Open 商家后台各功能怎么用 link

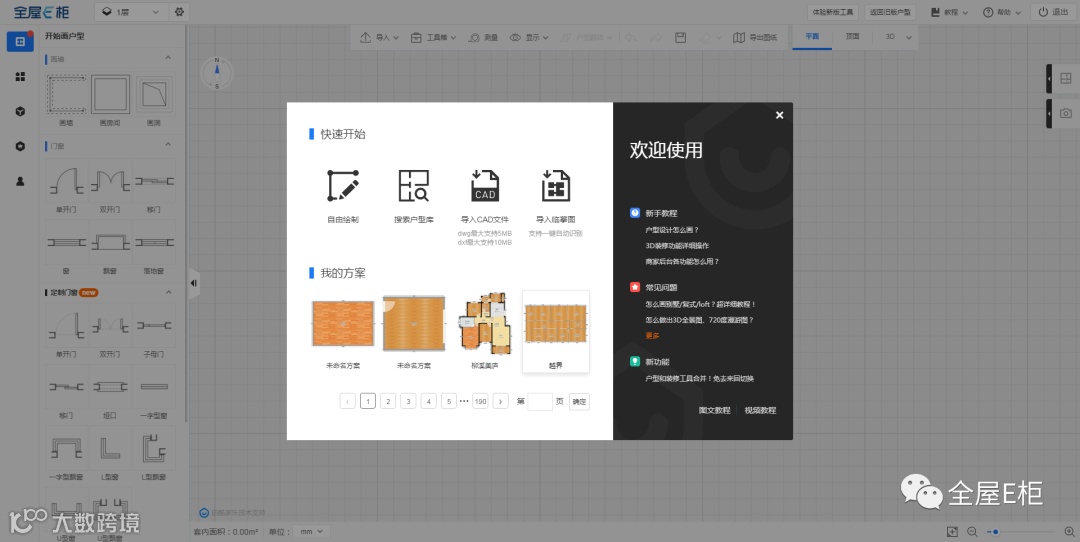(x=682, y=262)
